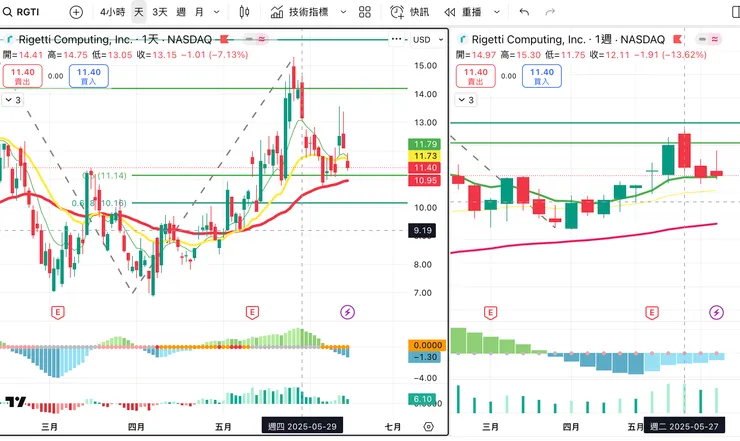The width and height of the screenshot is (740, 441).
Task: Click the daily chart title Rigetti Computing 1天
Action: click(115, 39)
